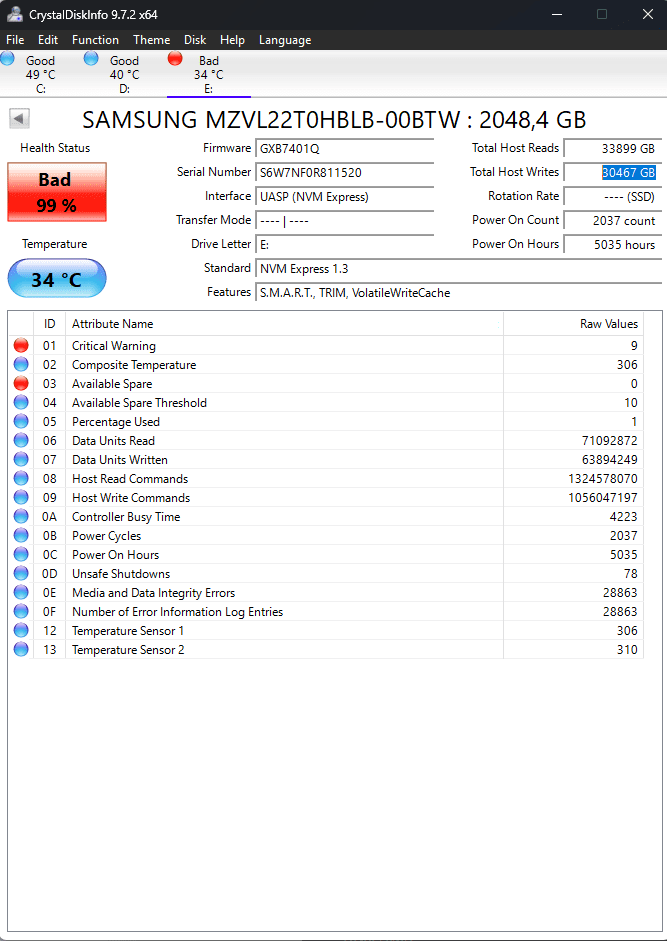The height and width of the screenshot is (941, 667).
Task: Click the red status icon for Available Spare
Action: click(21, 383)
